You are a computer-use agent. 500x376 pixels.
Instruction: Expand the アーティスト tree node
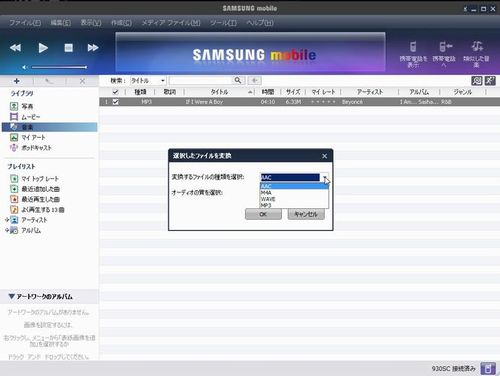click(7, 220)
